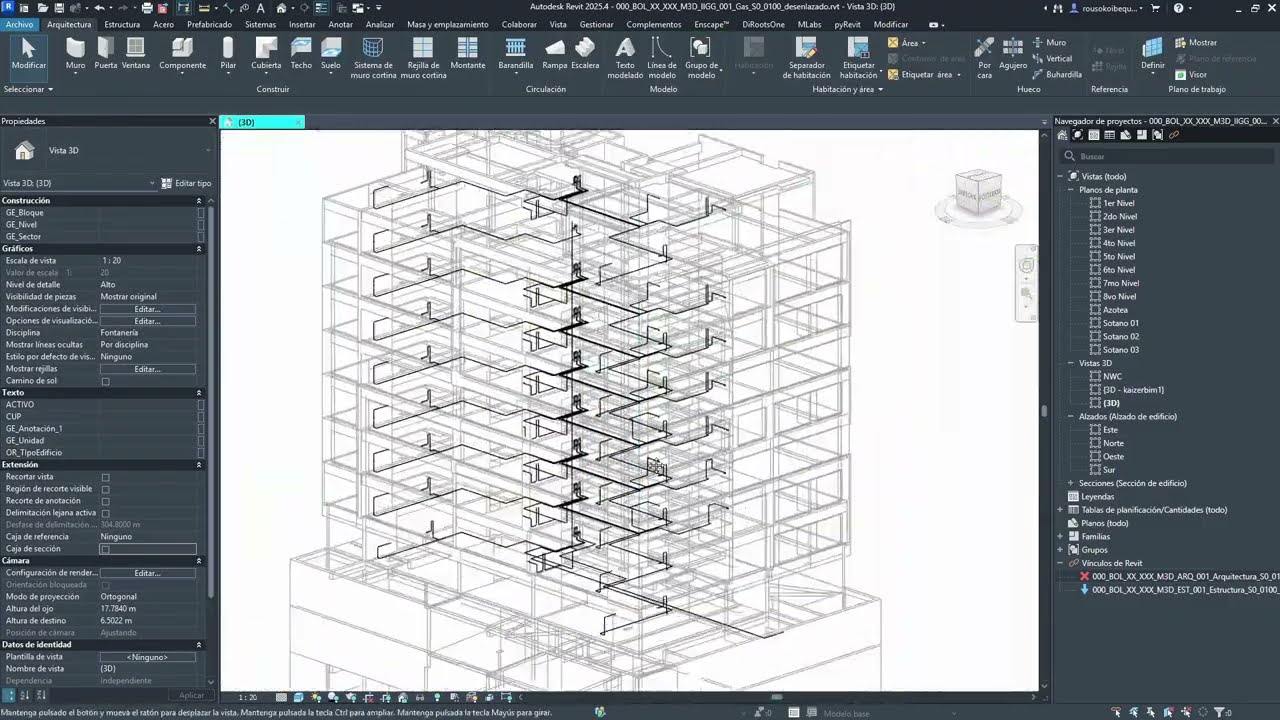
Task: Expand the Familias tree node
Action: tap(1060, 536)
